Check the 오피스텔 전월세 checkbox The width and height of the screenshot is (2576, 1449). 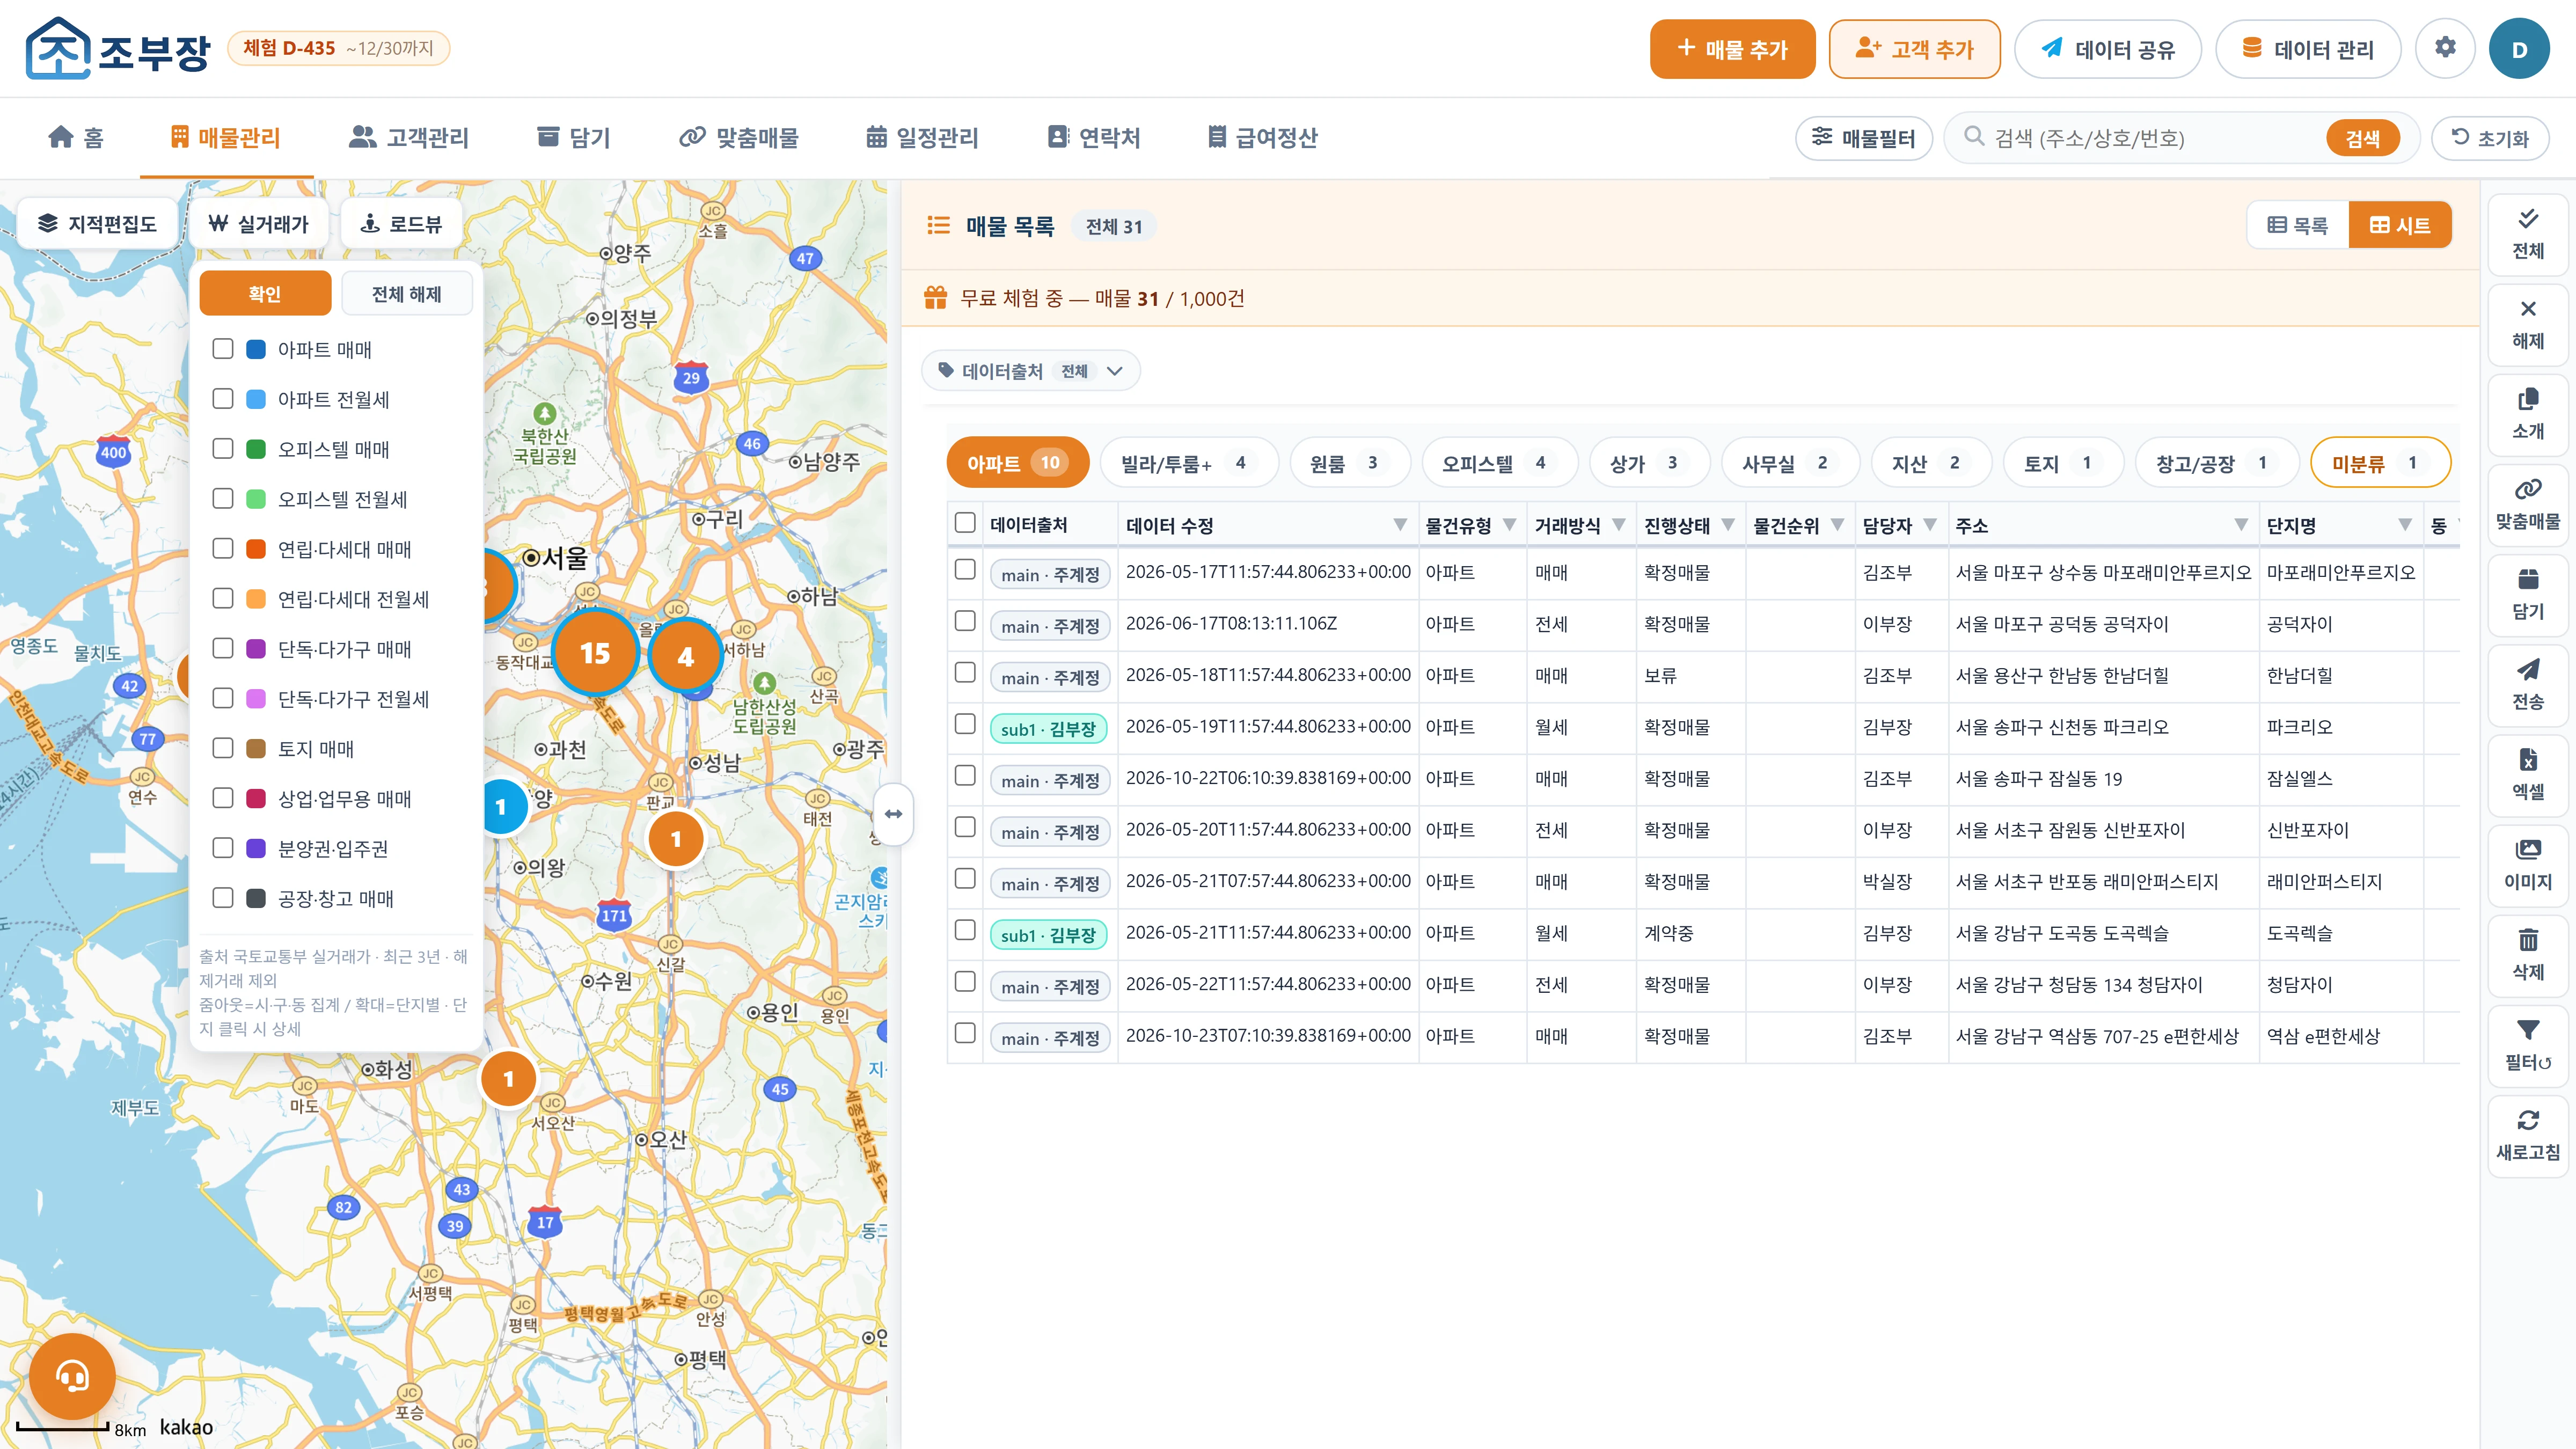coord(223,498)
